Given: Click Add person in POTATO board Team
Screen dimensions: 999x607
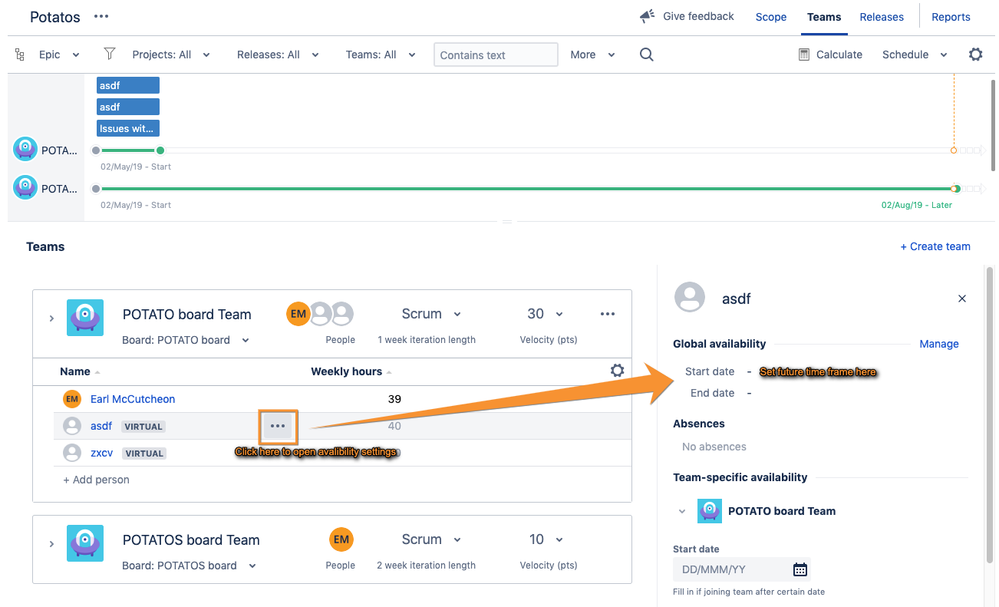Looking at the screenshot, I should click(96, 480).
